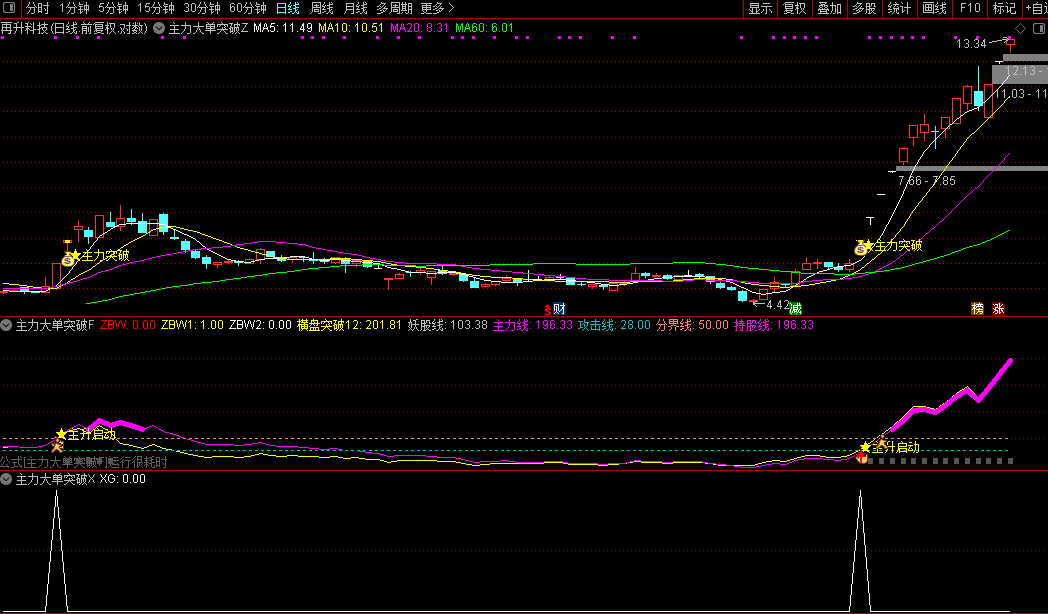The image size is (1048, 614).
Task: Click the MA5: 11.49 value
Action: click(x=283, y=28)
